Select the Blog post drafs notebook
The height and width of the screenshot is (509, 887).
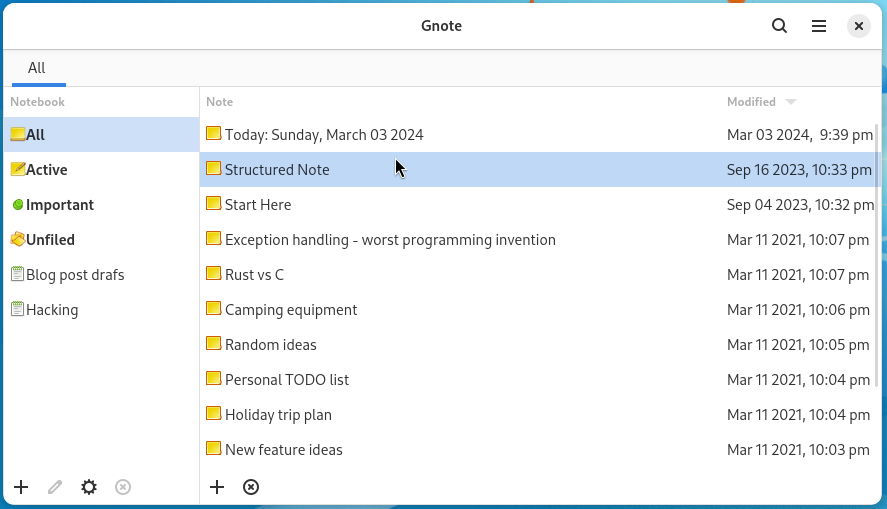pyautogui.click(x=75, y=275)
